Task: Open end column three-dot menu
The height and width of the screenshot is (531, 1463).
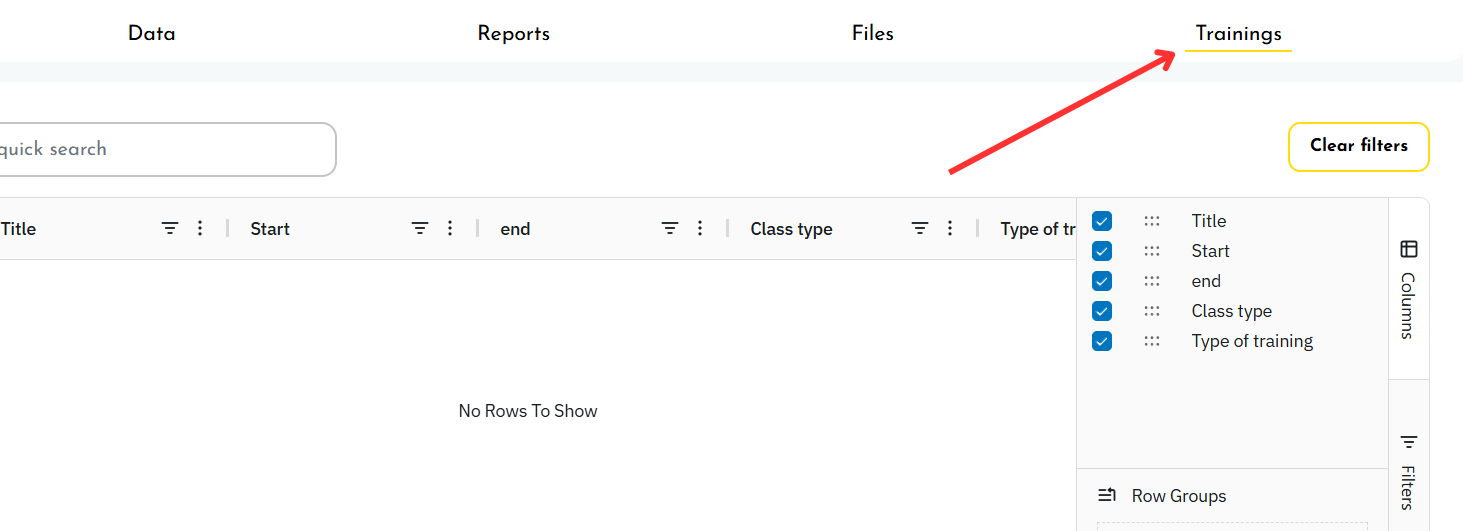Action: [x=700, y=229]
